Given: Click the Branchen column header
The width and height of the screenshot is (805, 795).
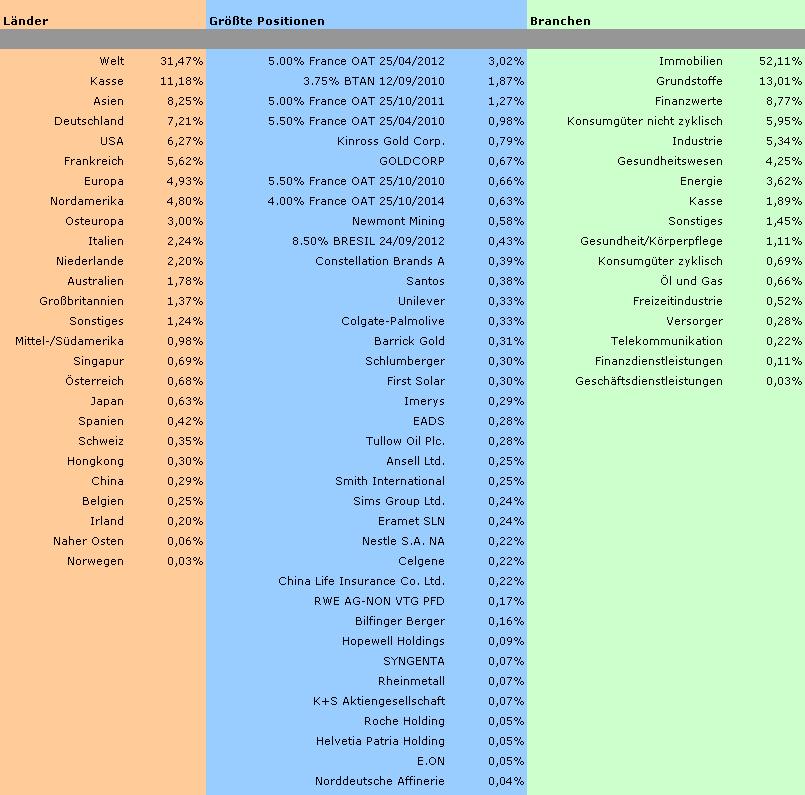Looking at the screenshot, I should pos(561,20).
